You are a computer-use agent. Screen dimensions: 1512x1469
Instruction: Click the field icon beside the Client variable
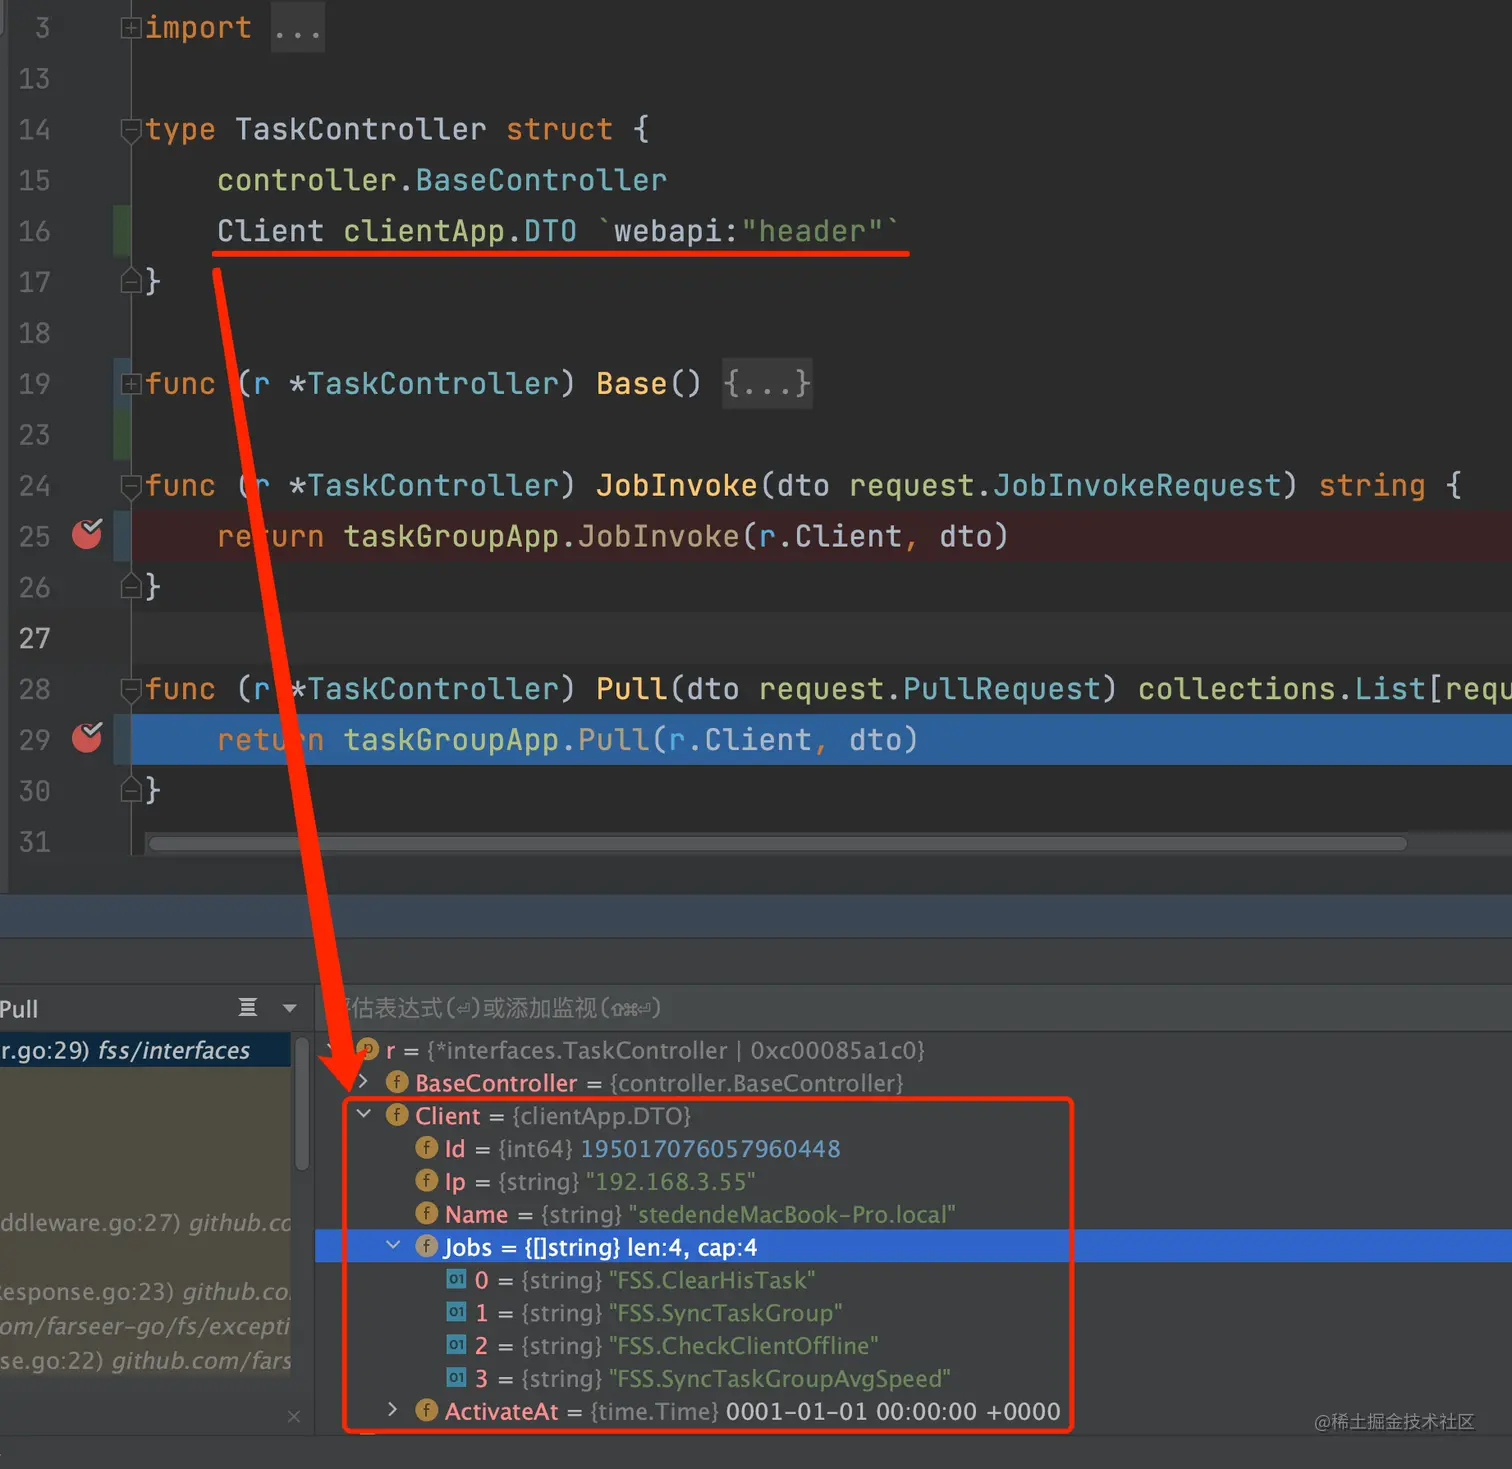coord(397,1115)
